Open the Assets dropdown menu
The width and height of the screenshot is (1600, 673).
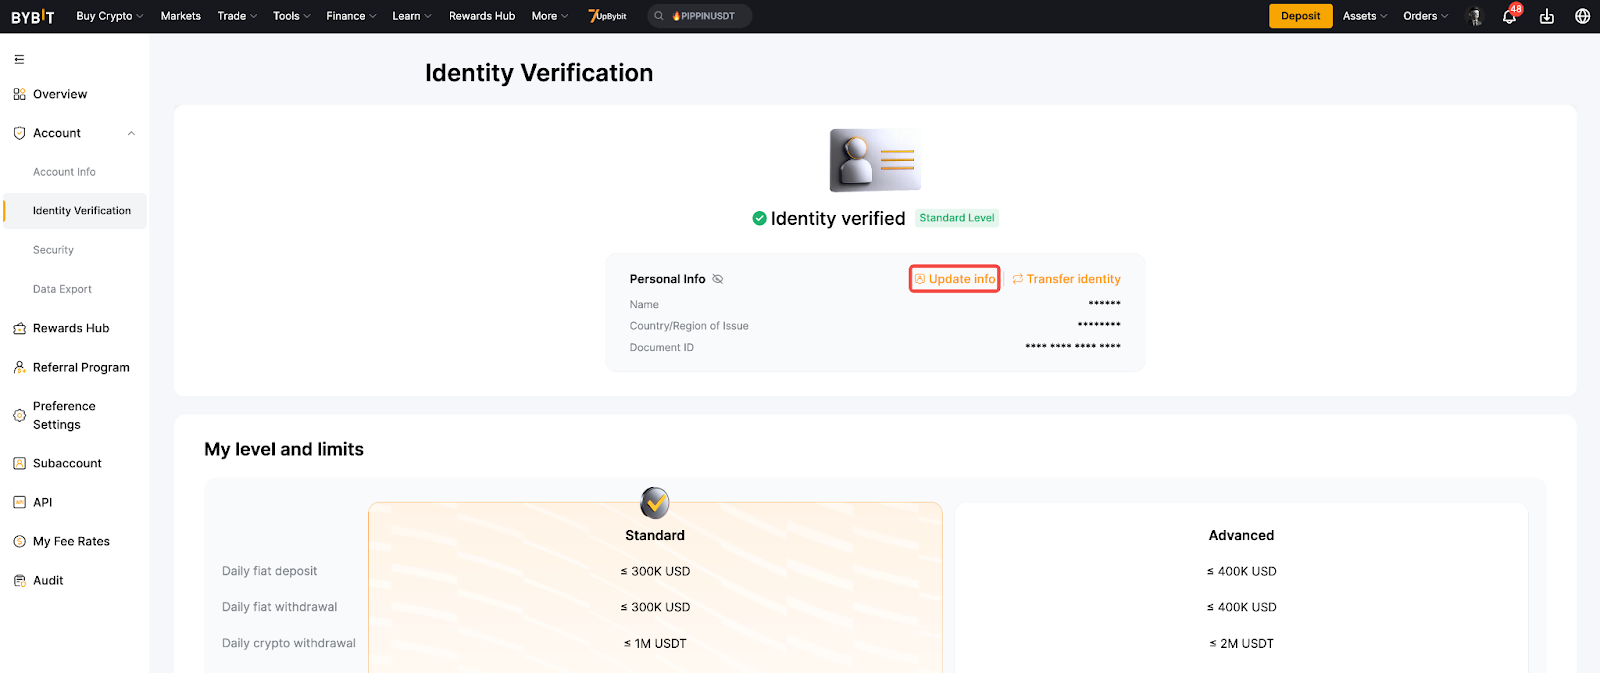tap(1364, 16)
